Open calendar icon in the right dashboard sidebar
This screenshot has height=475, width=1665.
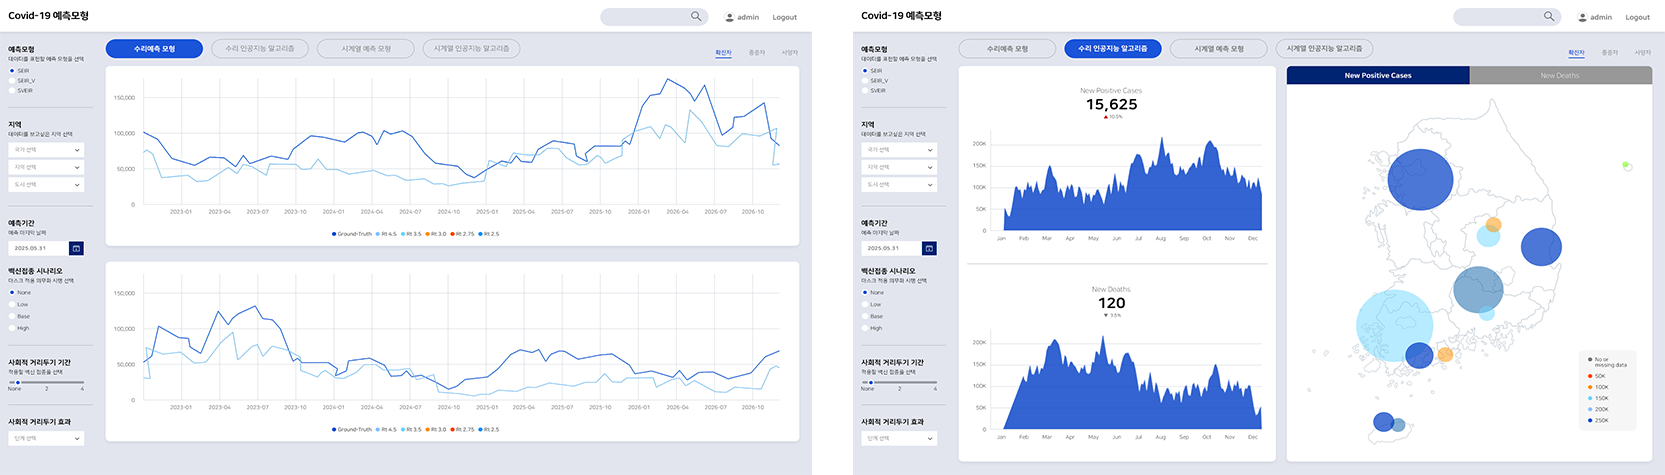(x=929, y=248)
